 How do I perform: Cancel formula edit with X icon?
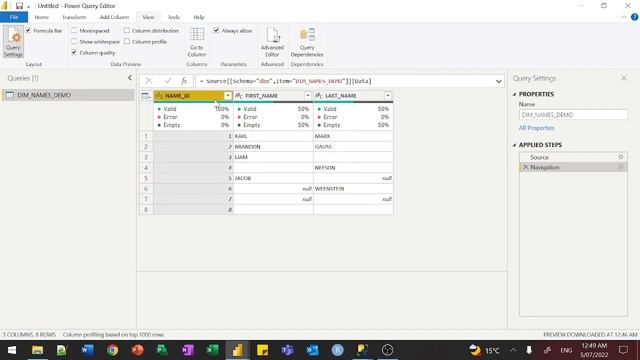(x=149, y=81)
